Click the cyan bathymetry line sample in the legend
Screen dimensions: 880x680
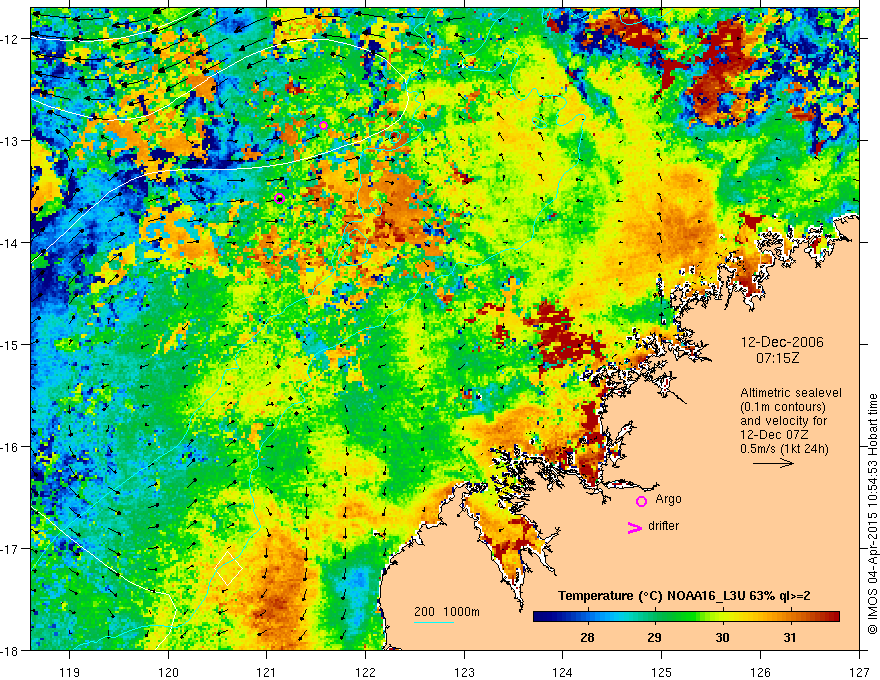click(x=434, y=622)
